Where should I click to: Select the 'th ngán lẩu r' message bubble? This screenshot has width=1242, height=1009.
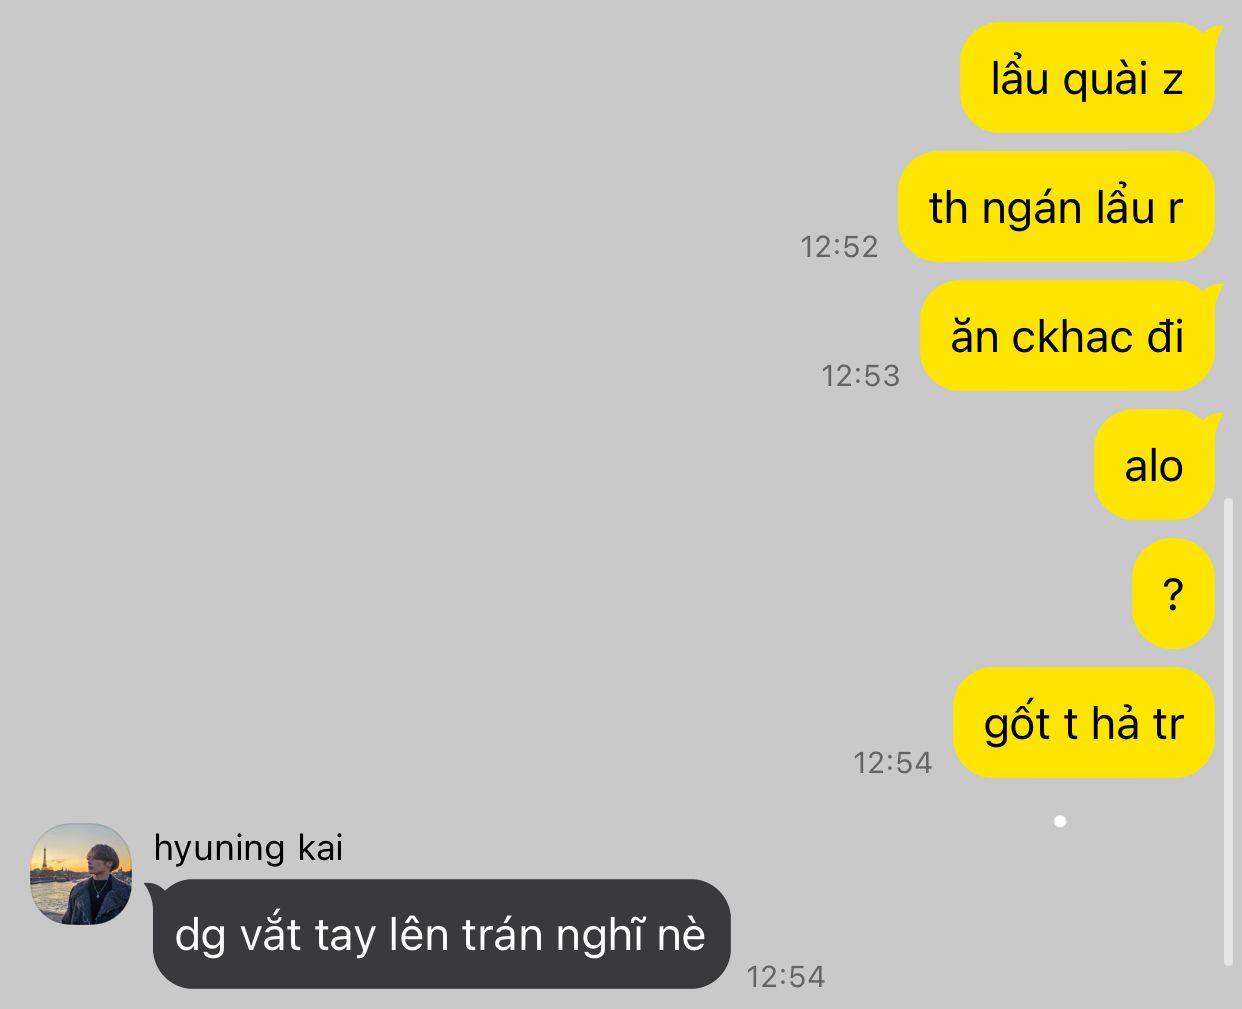pos(1056,207)
